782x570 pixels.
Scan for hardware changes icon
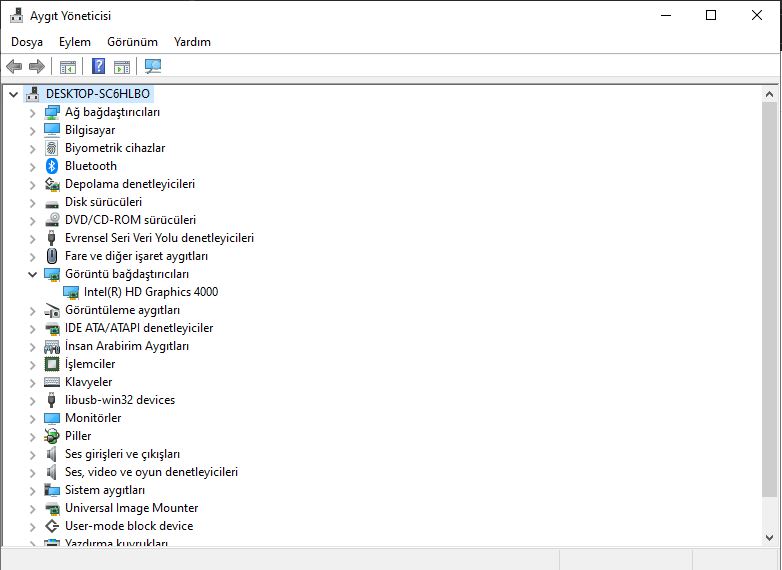153,67
